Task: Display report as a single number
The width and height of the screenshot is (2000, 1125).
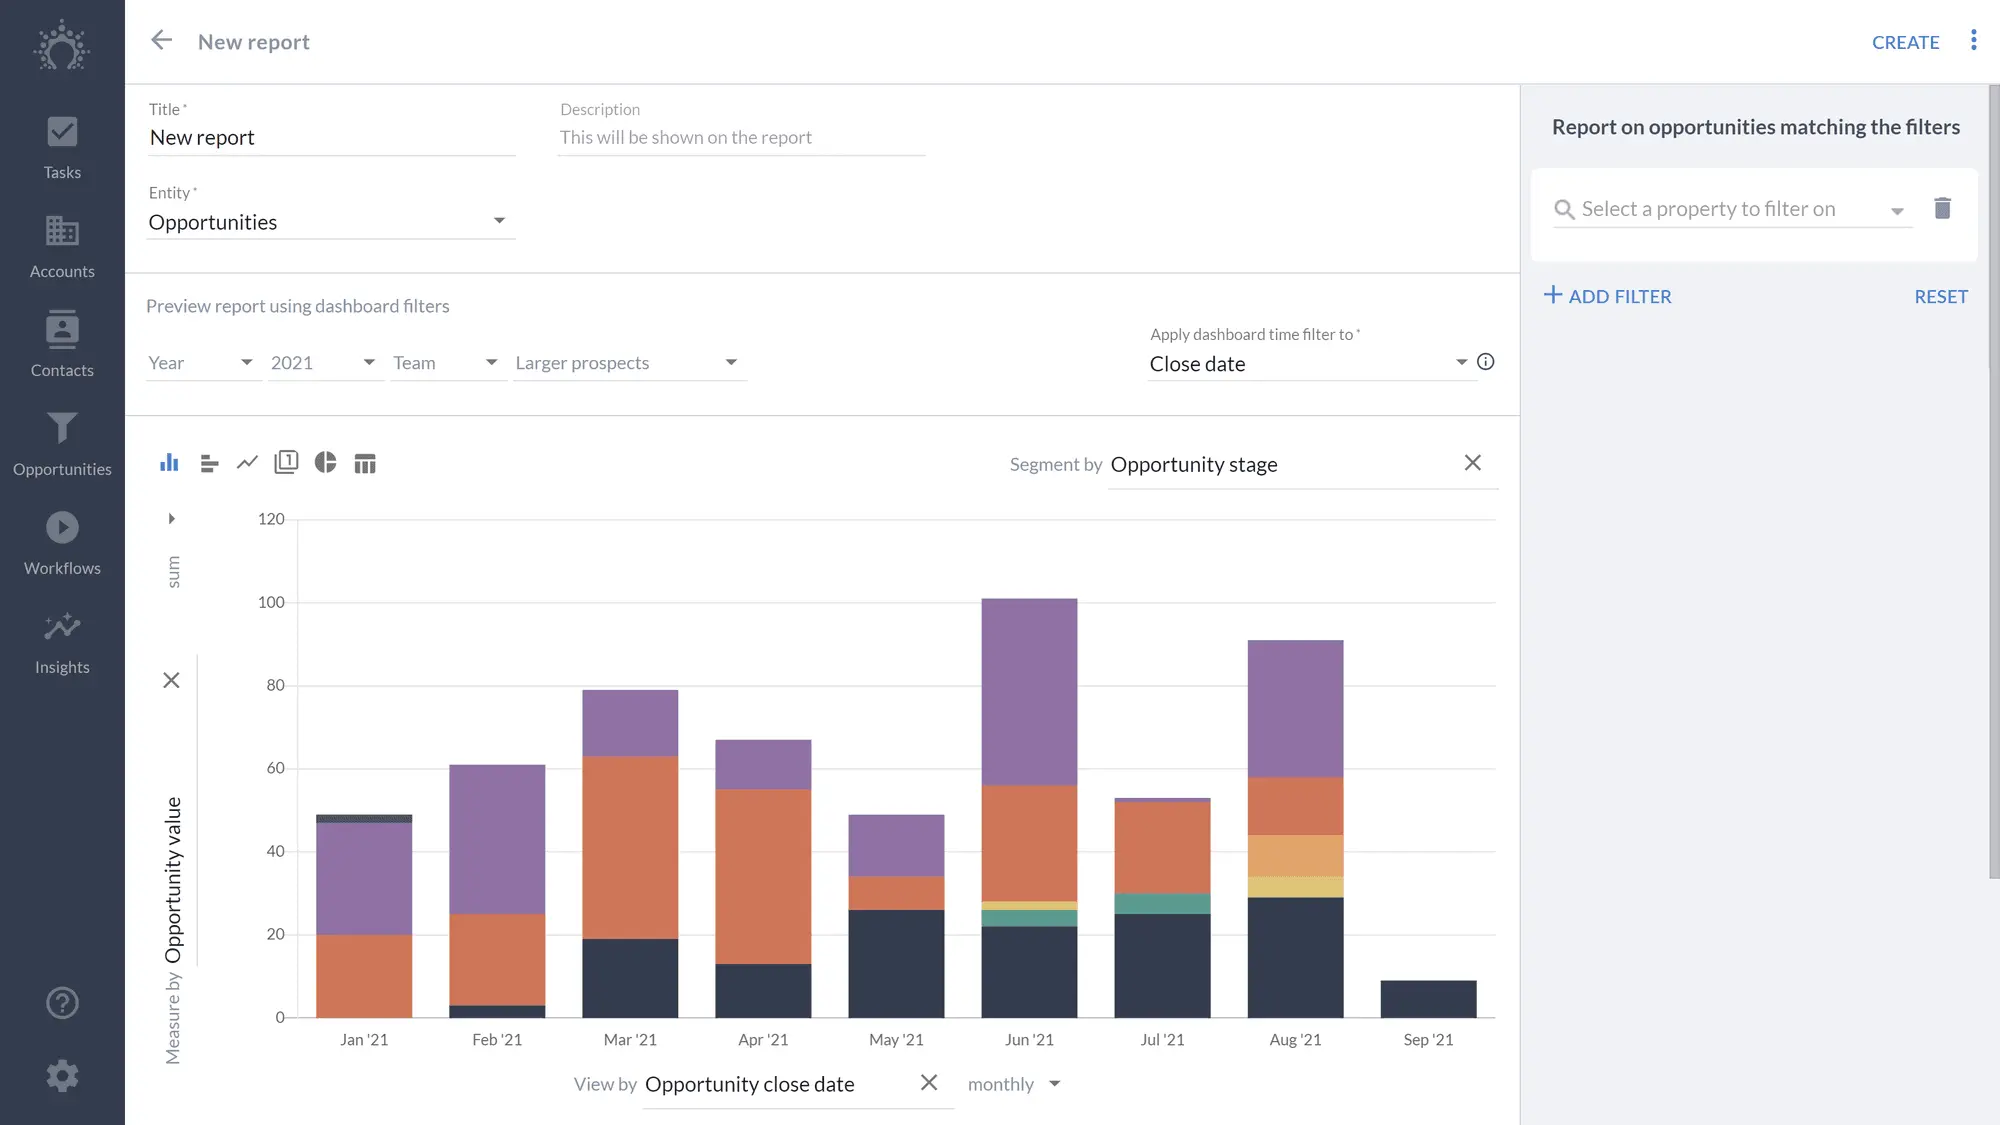Action: click(x=286, y=462)
